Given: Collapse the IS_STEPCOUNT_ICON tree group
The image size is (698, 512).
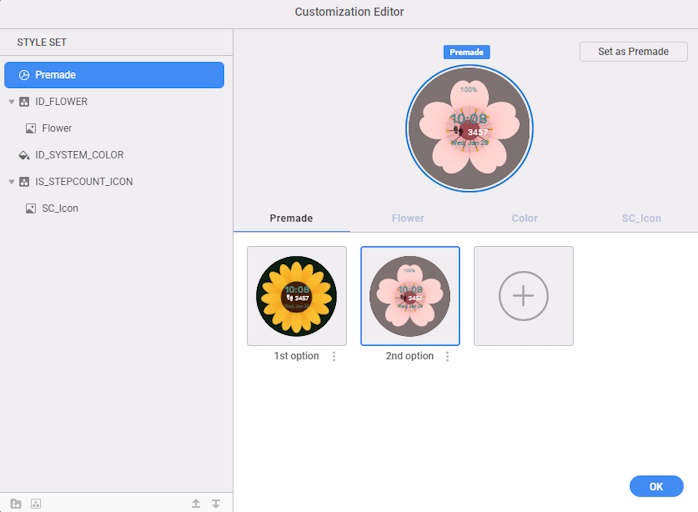Looking at the screenshot, I should (11, 182).
